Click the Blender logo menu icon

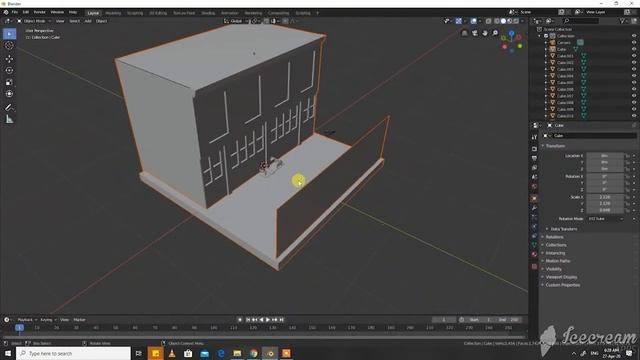6,12
